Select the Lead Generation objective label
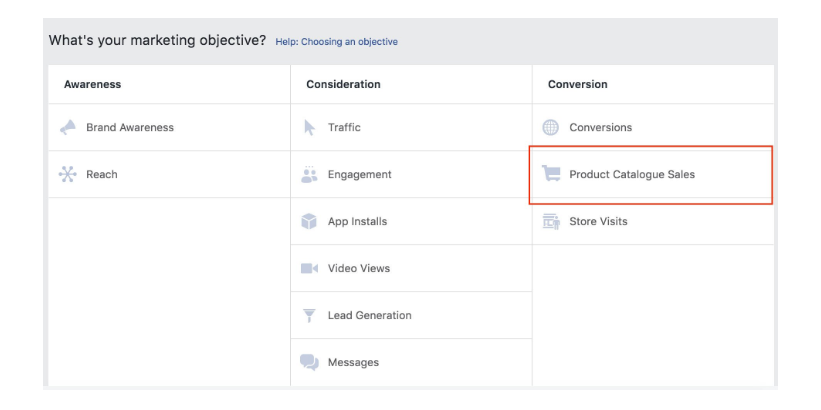The height and width of the screenshot is (410, 821). [x=370, y=315]
